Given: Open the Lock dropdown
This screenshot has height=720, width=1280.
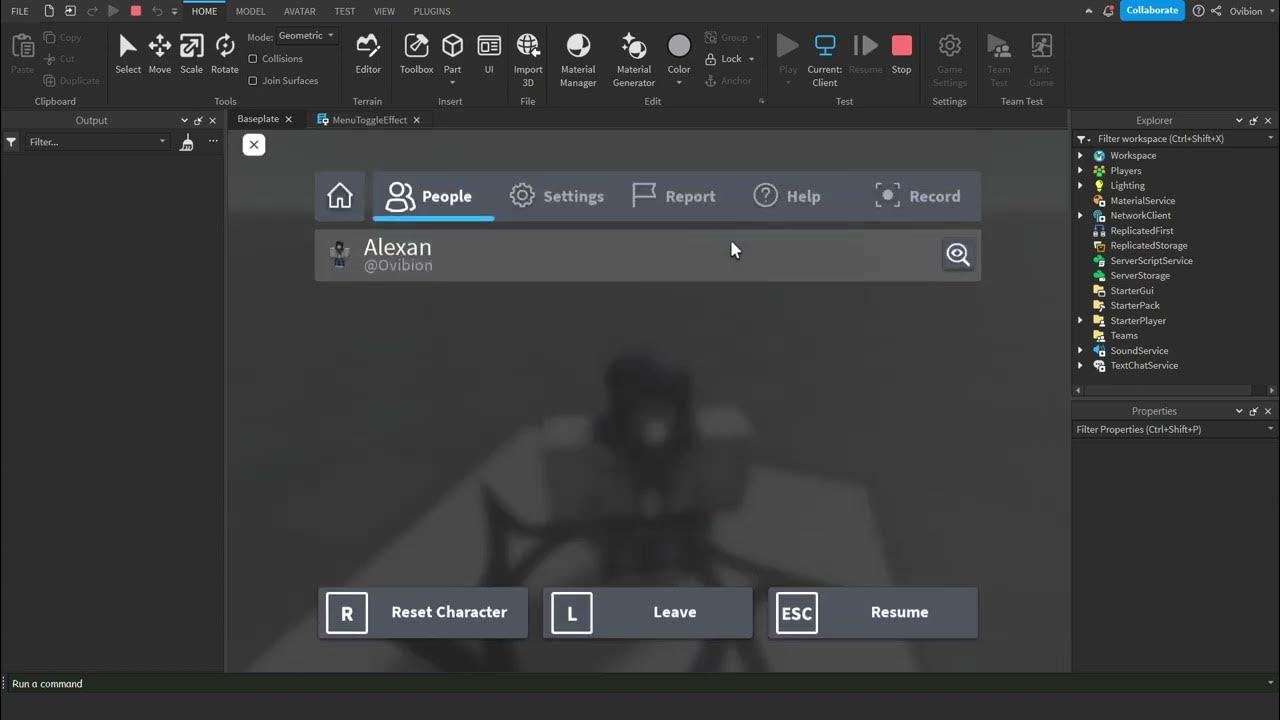Looking at the screenshot, I should 751,59.
